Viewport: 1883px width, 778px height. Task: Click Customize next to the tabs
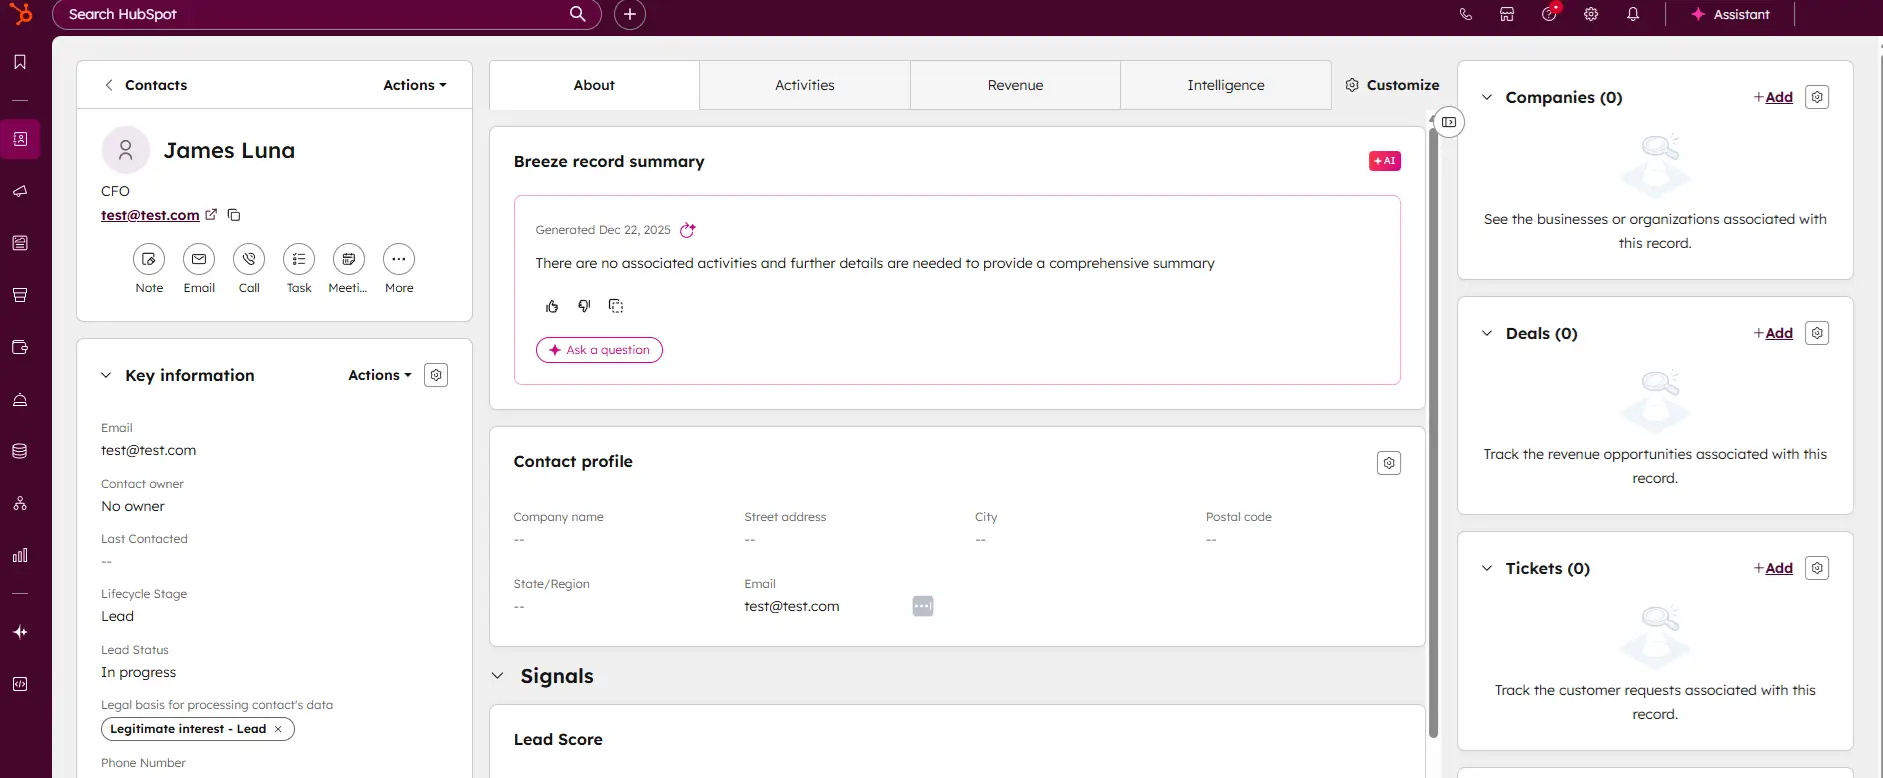point(1392,85)
